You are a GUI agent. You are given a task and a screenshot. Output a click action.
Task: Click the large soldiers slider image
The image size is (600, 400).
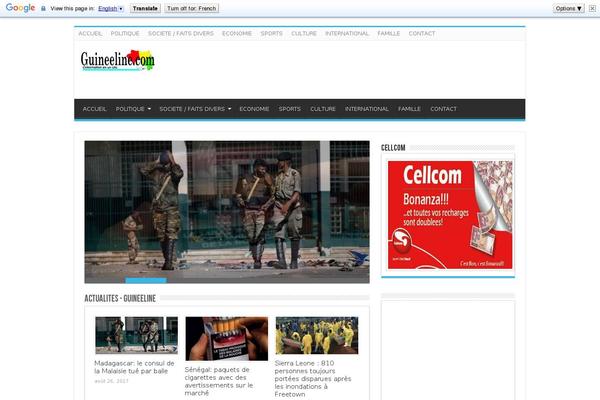click(x=227, y=212)
